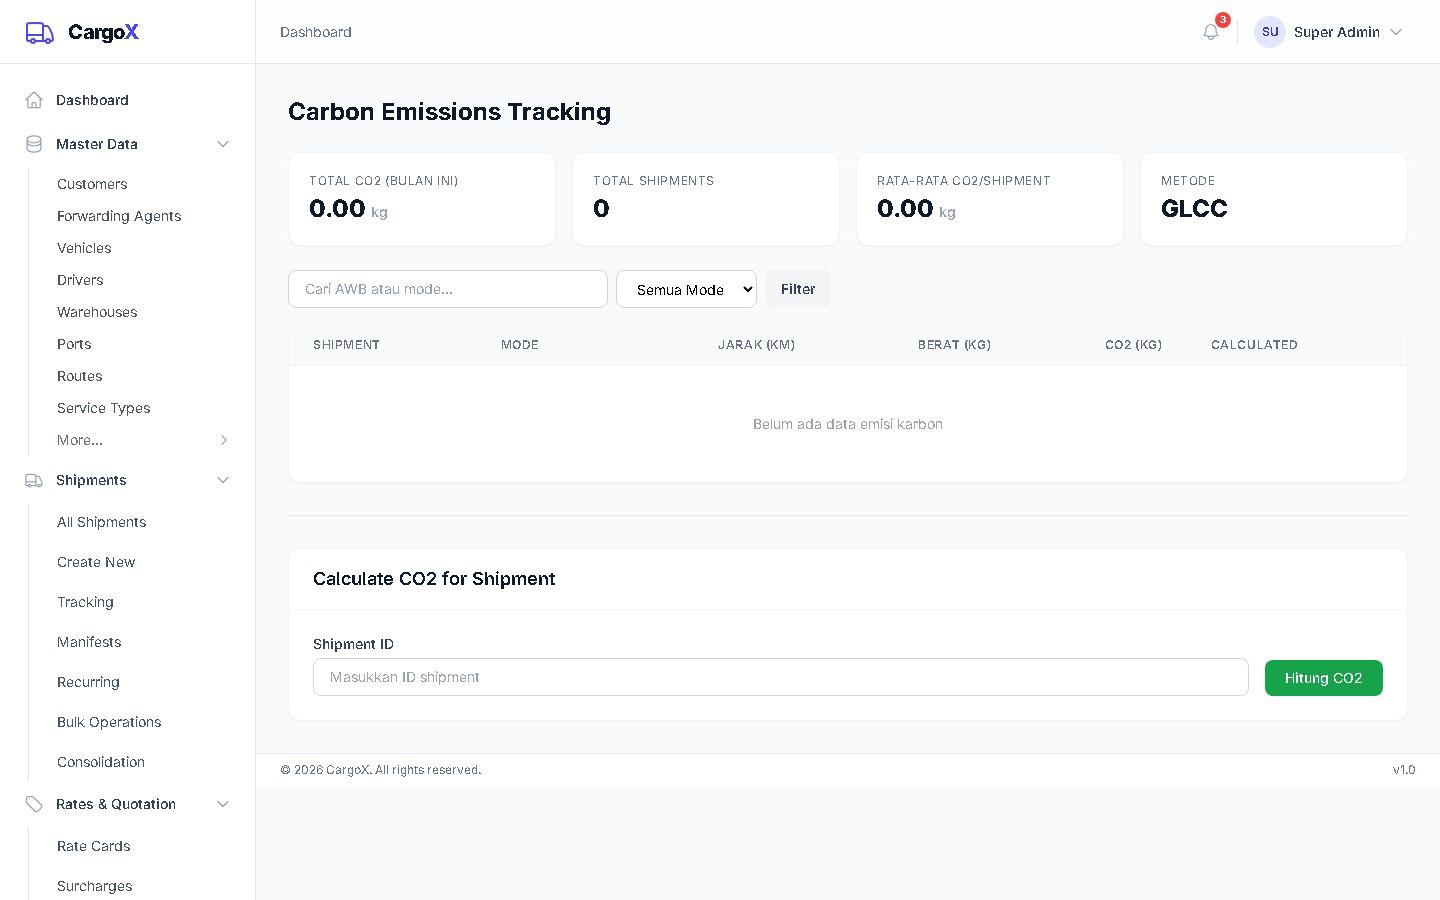
Task: Open Routes menu item
Action: coord(80,376)
